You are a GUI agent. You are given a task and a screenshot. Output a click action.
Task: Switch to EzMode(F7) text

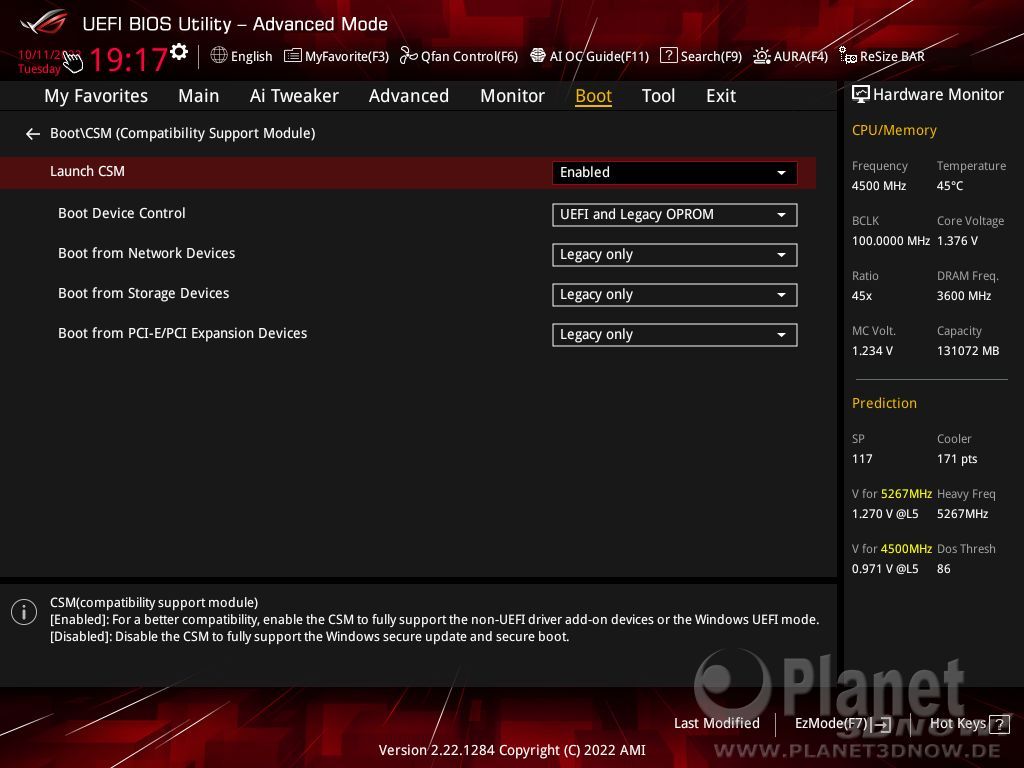(x=831, y=724)
